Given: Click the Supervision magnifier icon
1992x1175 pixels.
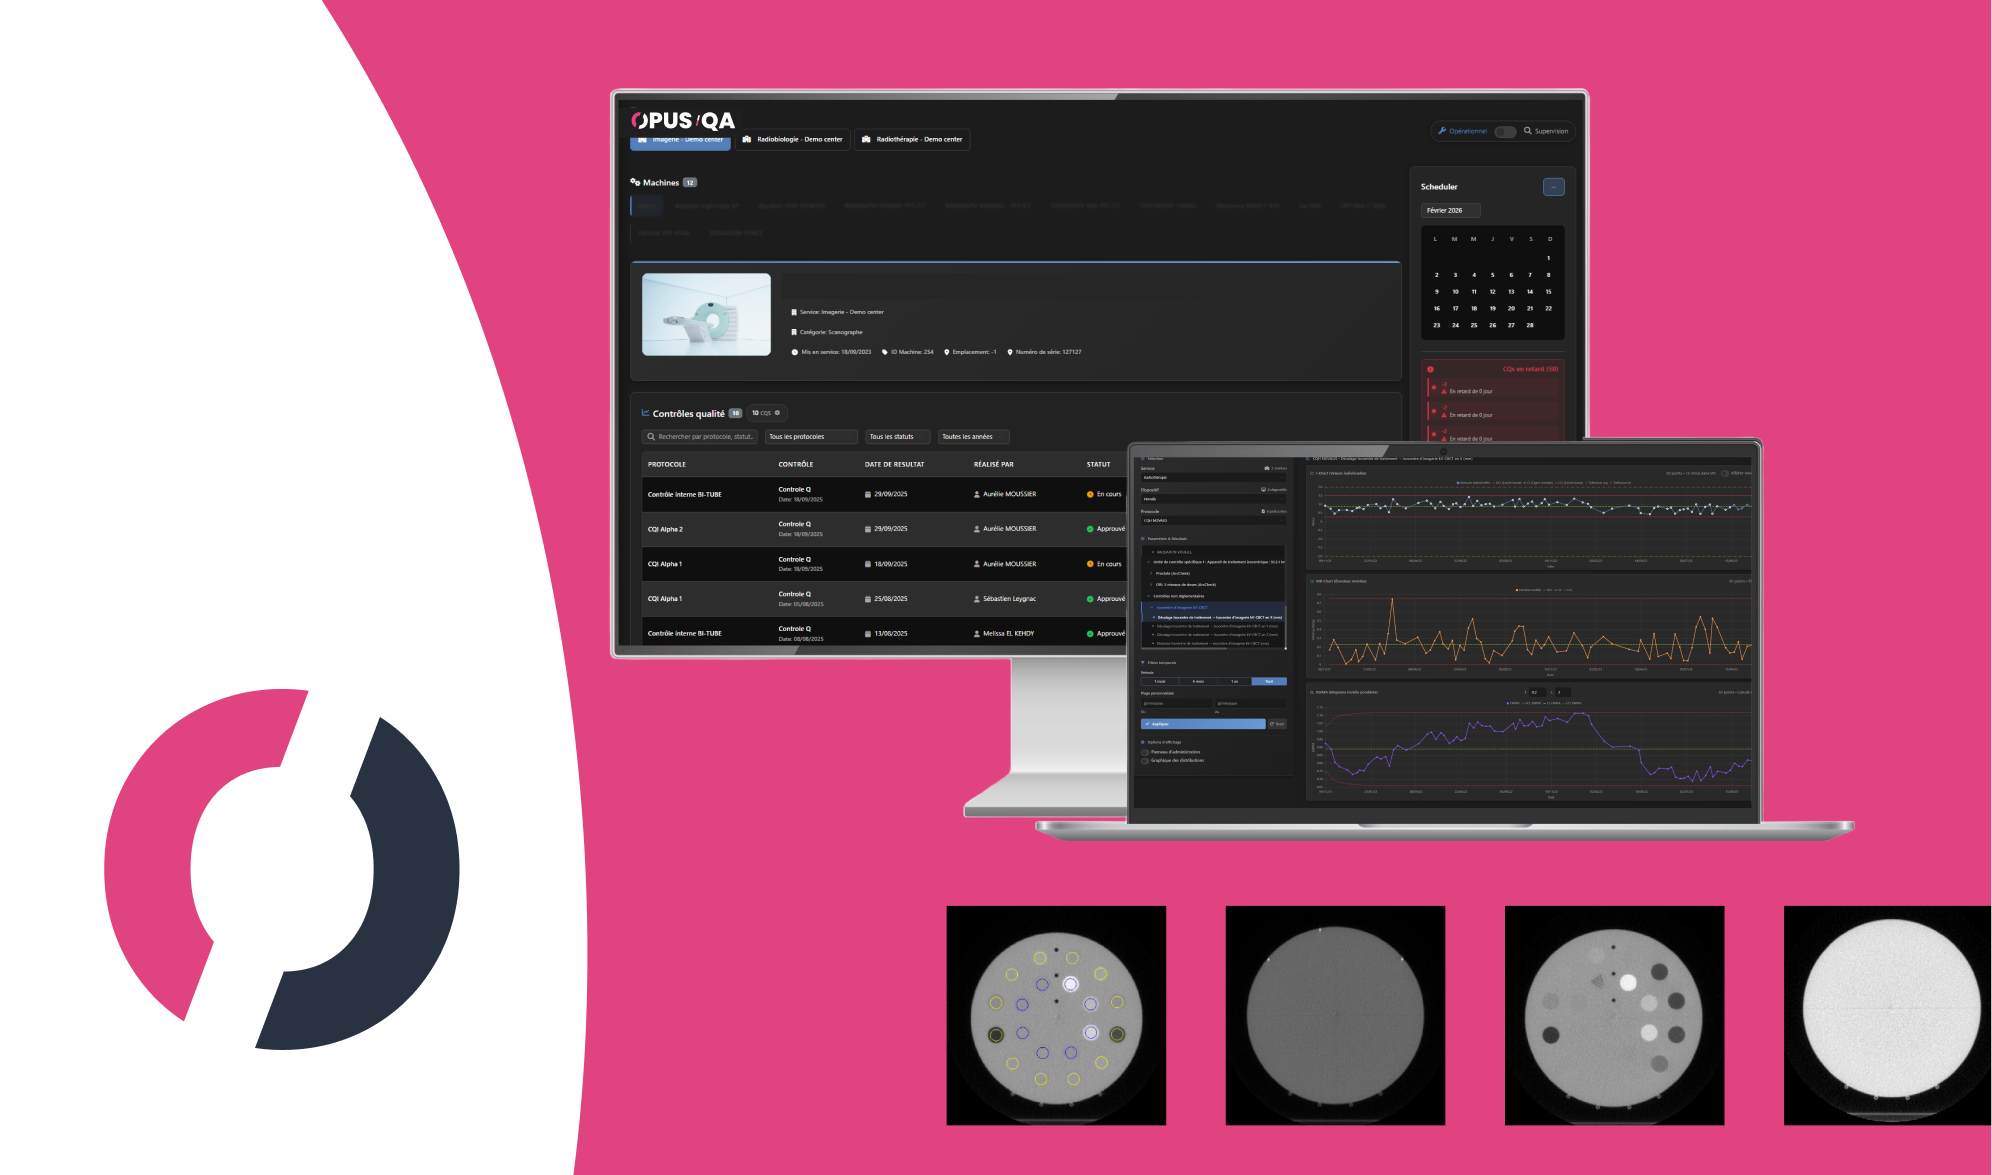Looking at the screenshot, I should (1527, 131).
